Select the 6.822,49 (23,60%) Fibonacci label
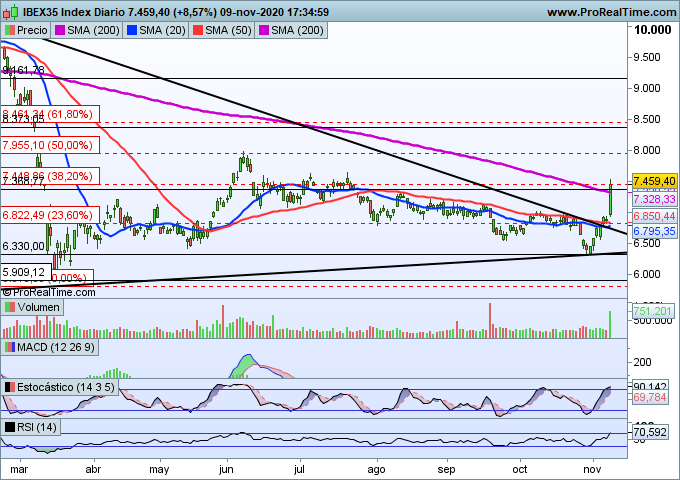 [52, 214]
